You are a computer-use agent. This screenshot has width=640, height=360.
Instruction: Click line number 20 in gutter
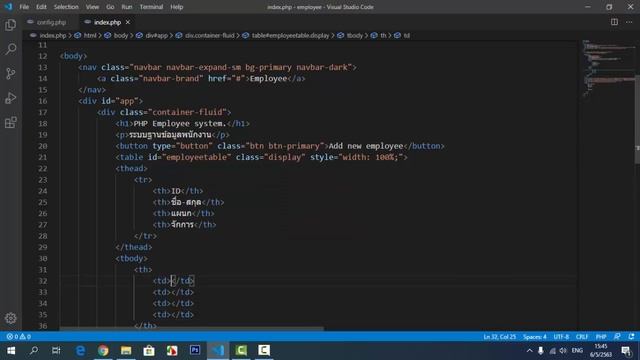[42, 146]
